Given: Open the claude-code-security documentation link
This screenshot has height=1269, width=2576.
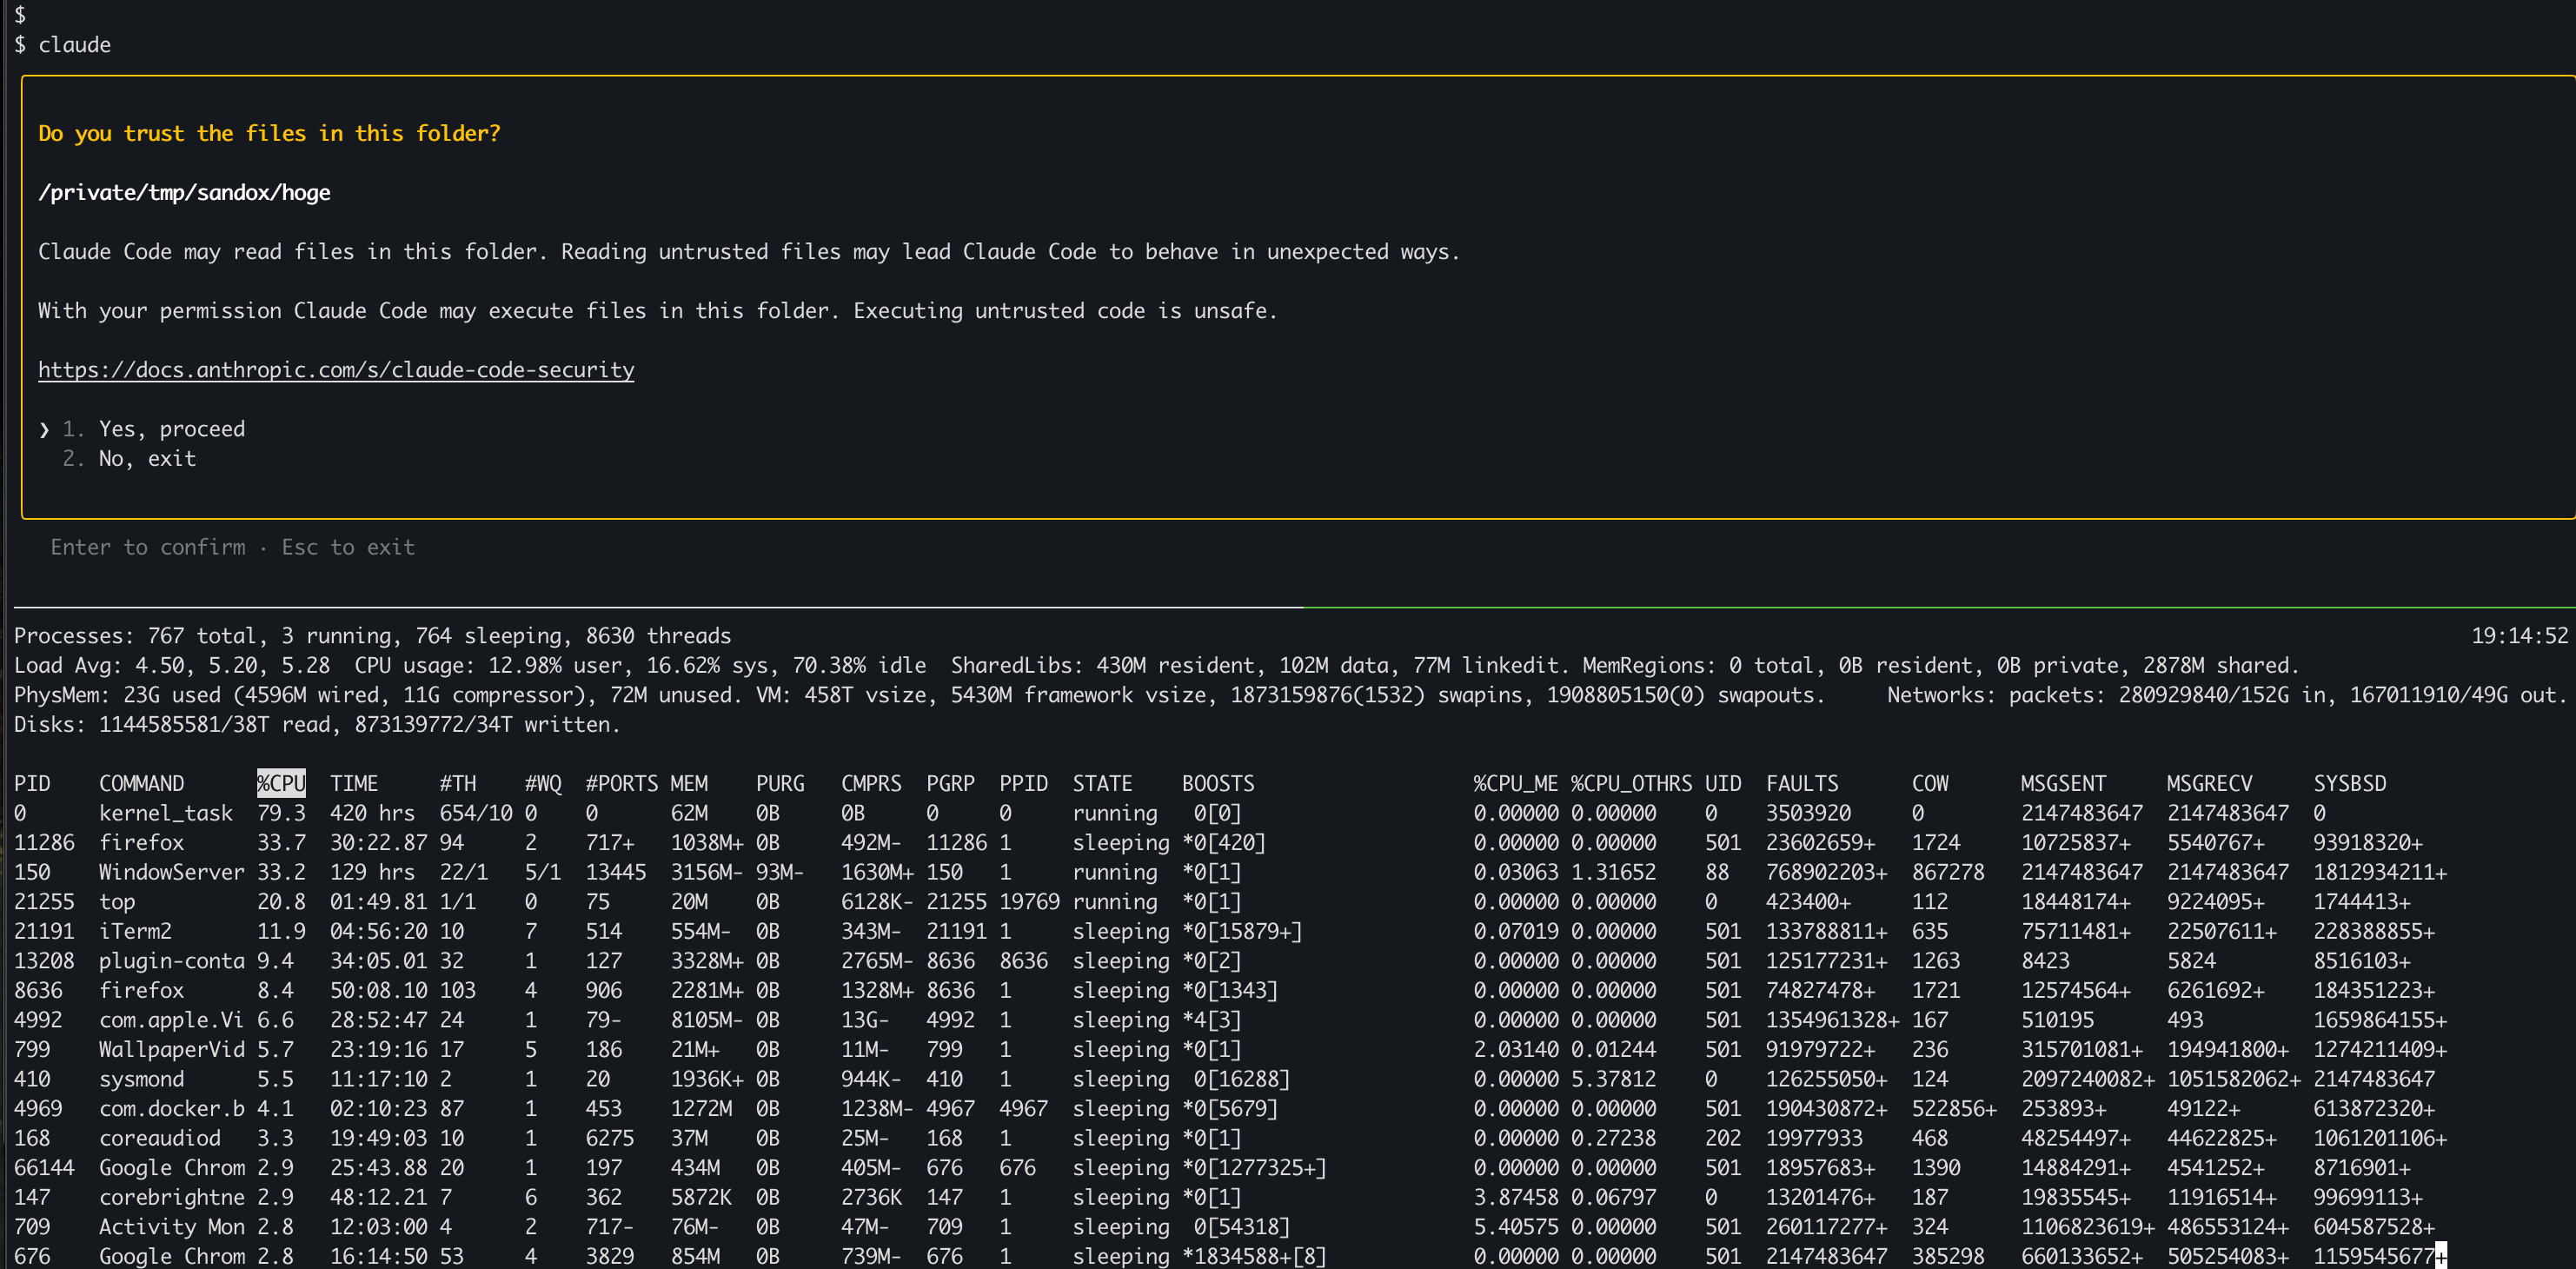Looking at the screenshot, I should (335, 370).
